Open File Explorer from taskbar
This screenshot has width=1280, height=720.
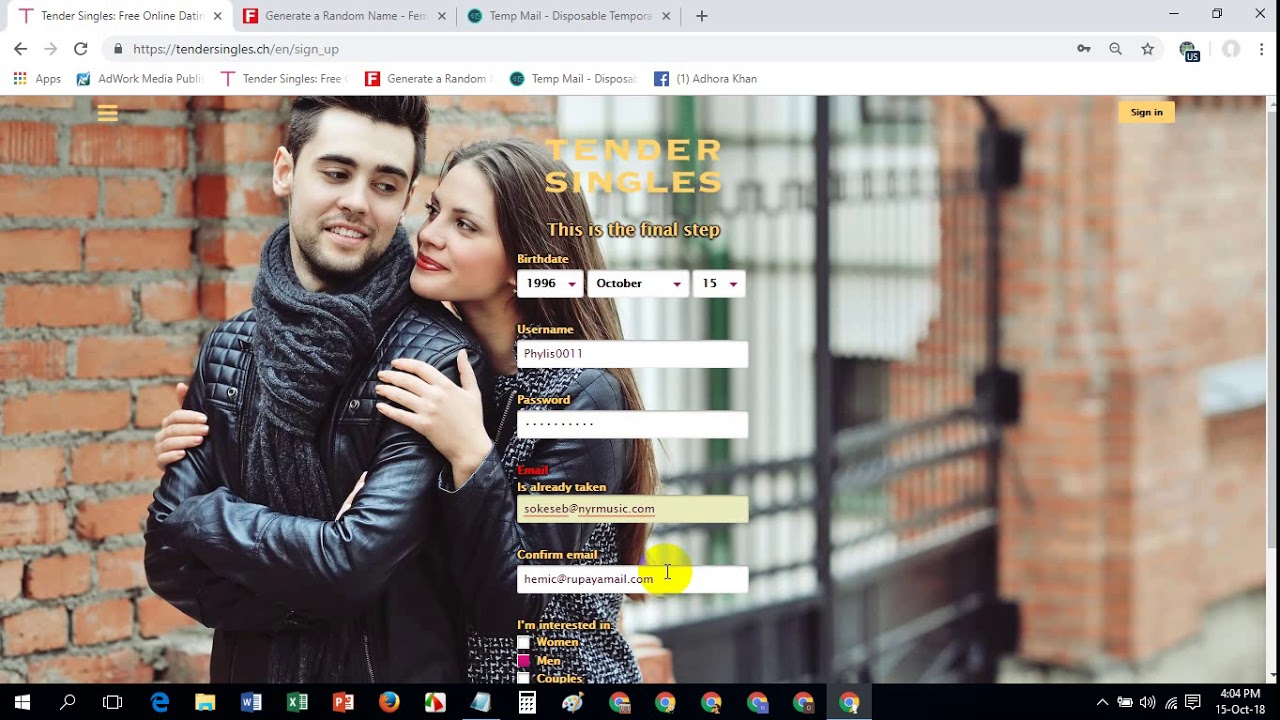coord(205,703)
